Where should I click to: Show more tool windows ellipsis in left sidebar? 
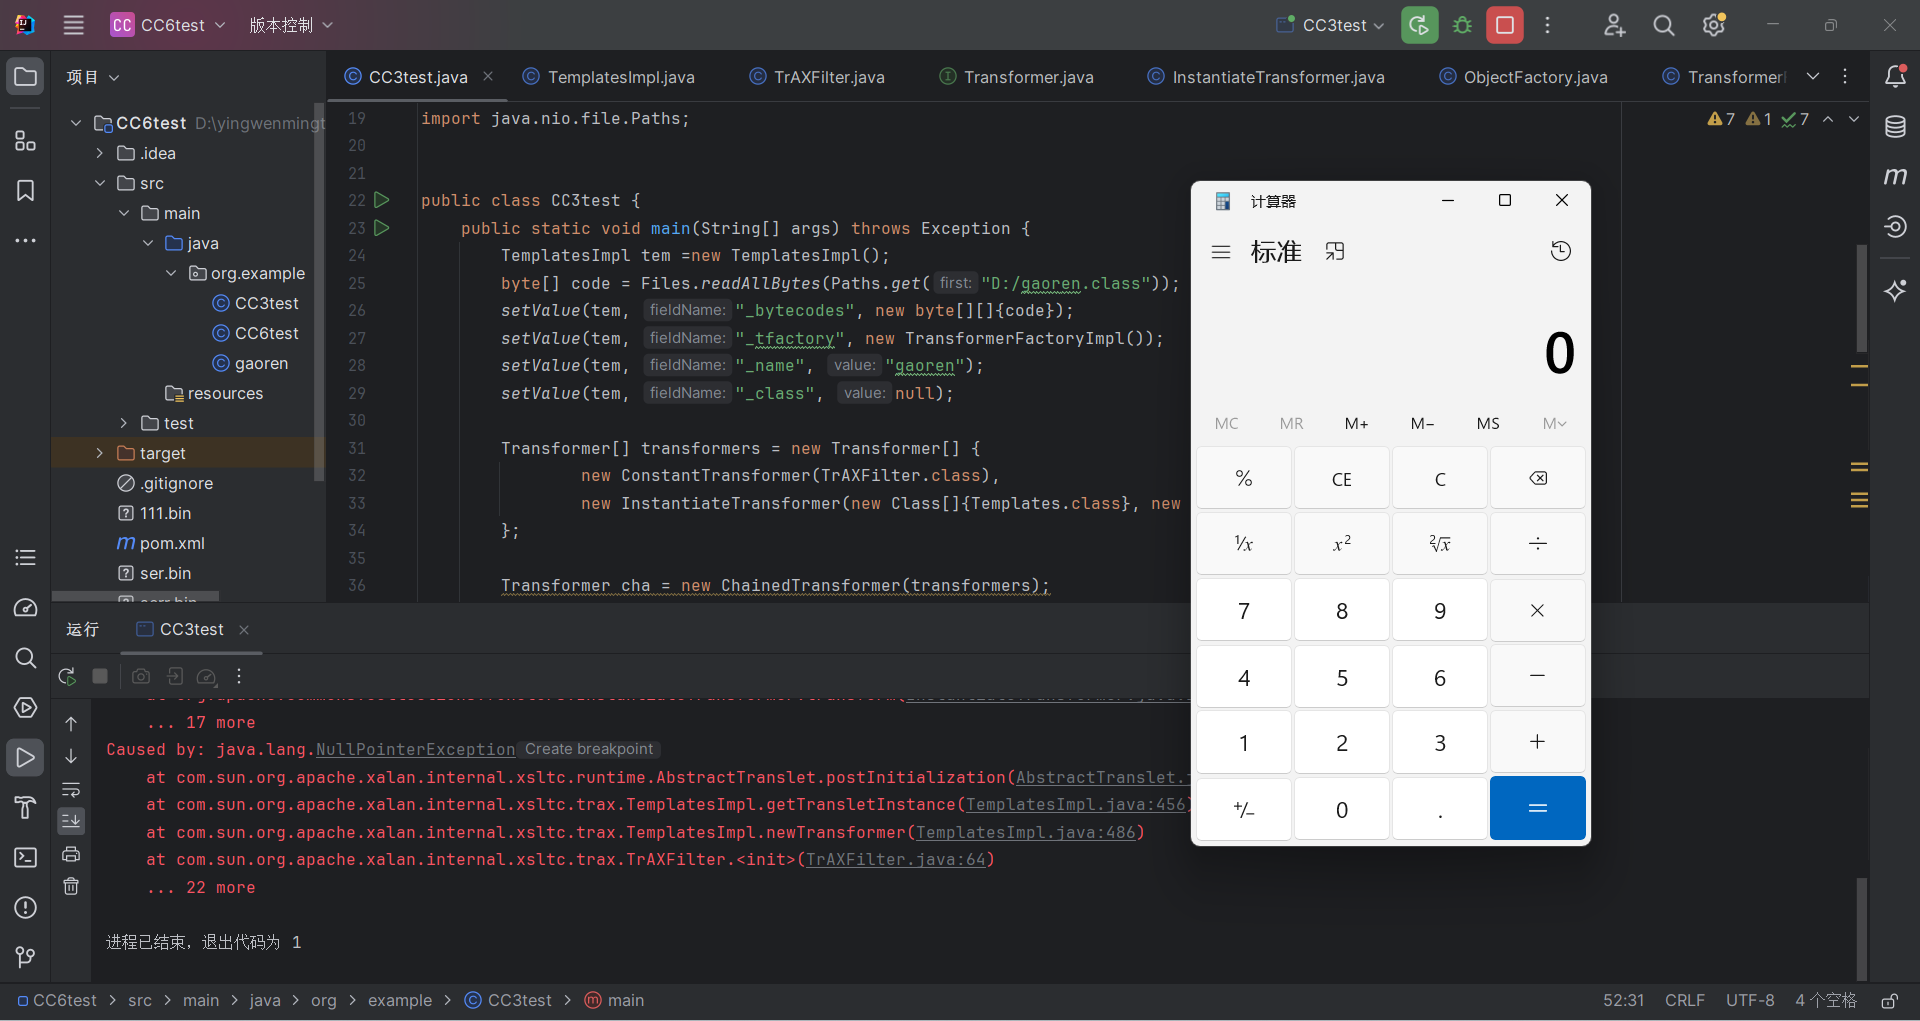26,241
